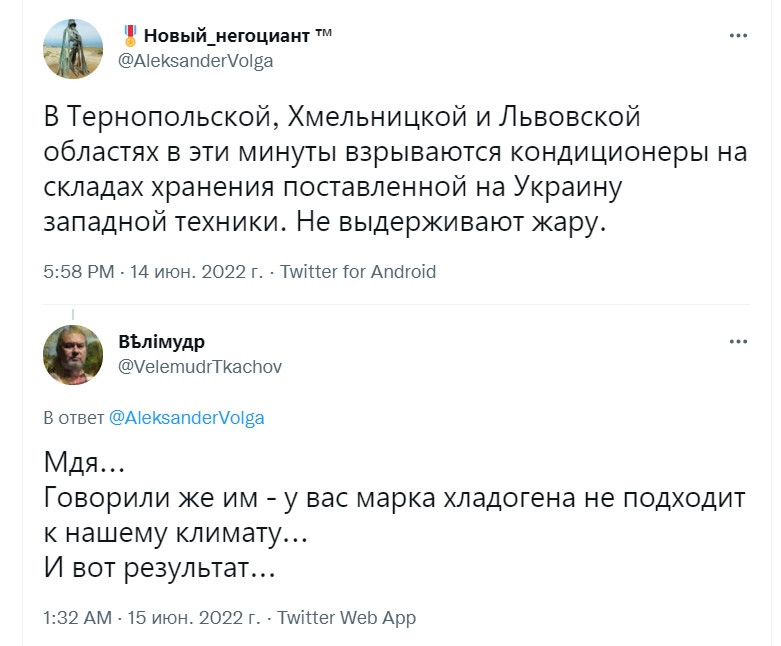This screenshot has height=646, width=781.
Task: Click the @AleksanderVolga handle under the author name
Action: coord(195,60)
